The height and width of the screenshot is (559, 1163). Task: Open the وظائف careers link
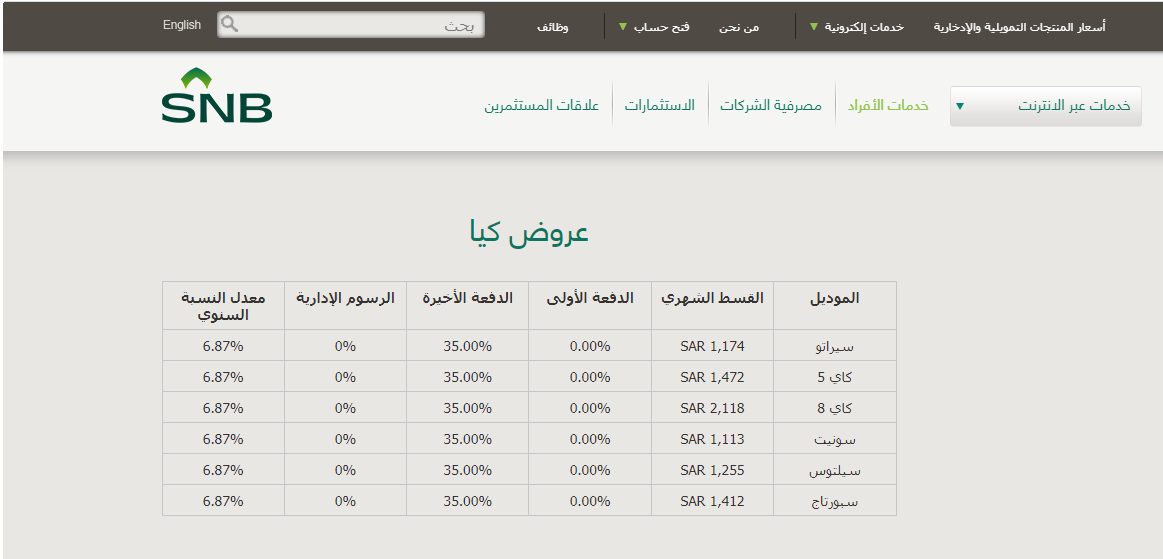click(x=553, y=27)
